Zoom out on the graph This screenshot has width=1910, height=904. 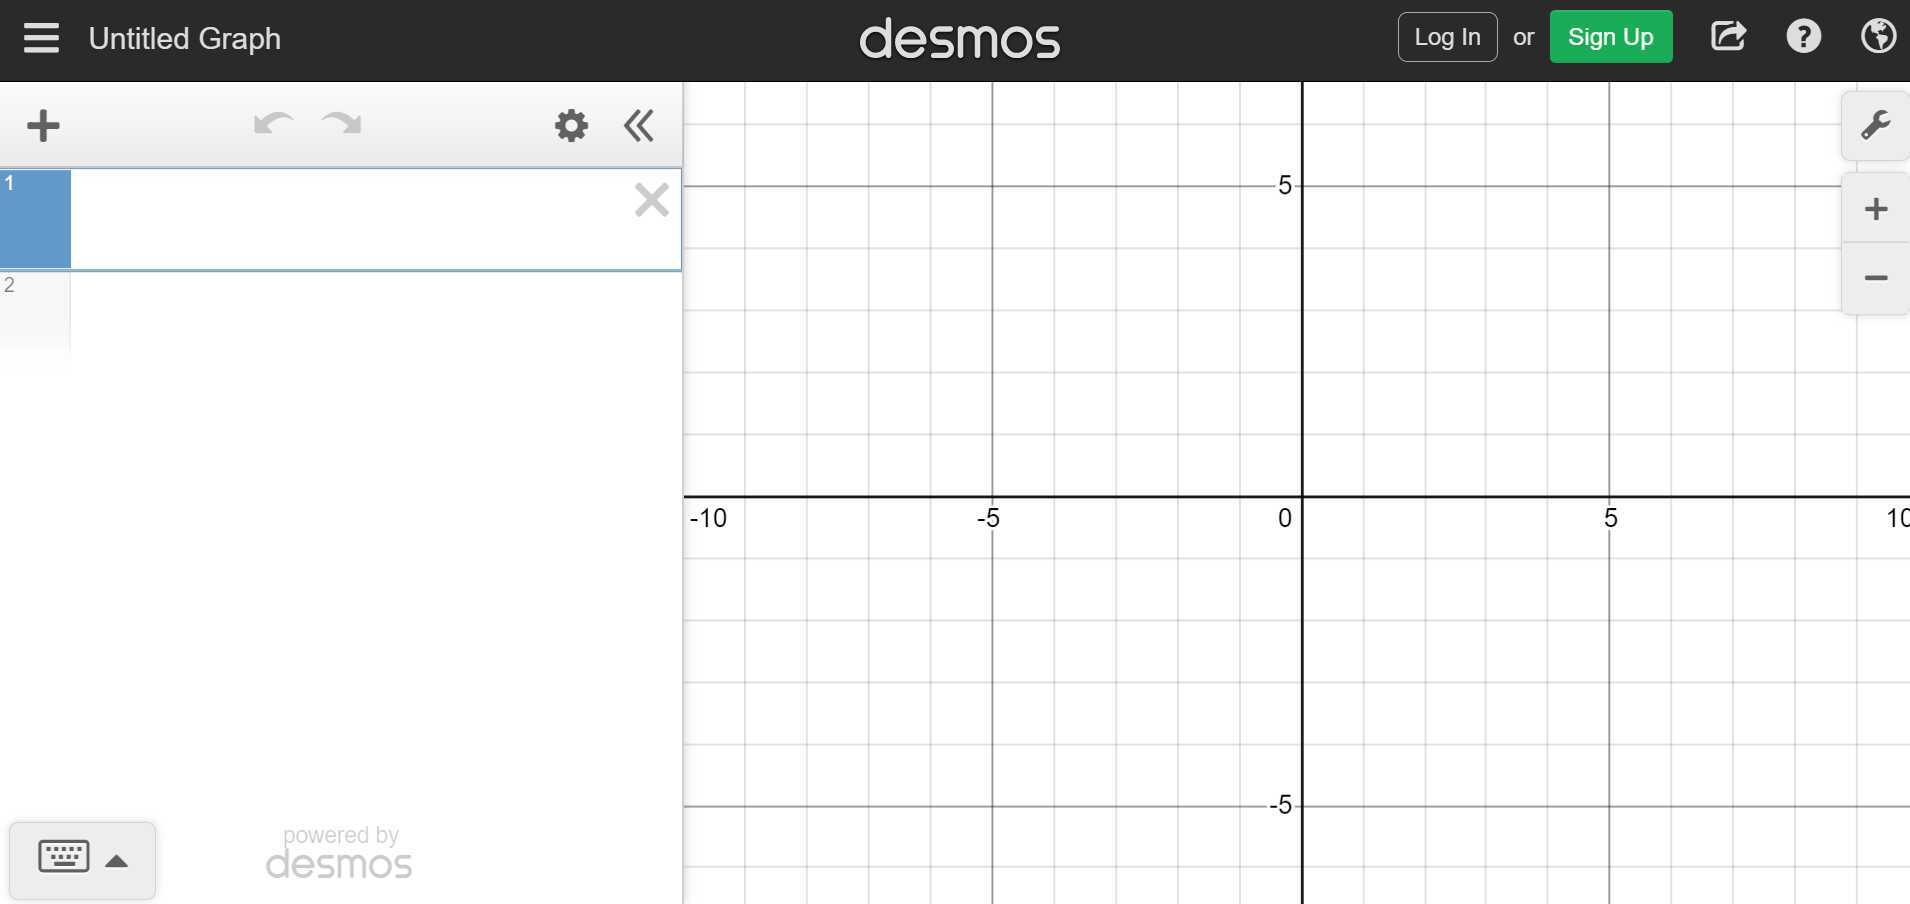[1874, 278]
